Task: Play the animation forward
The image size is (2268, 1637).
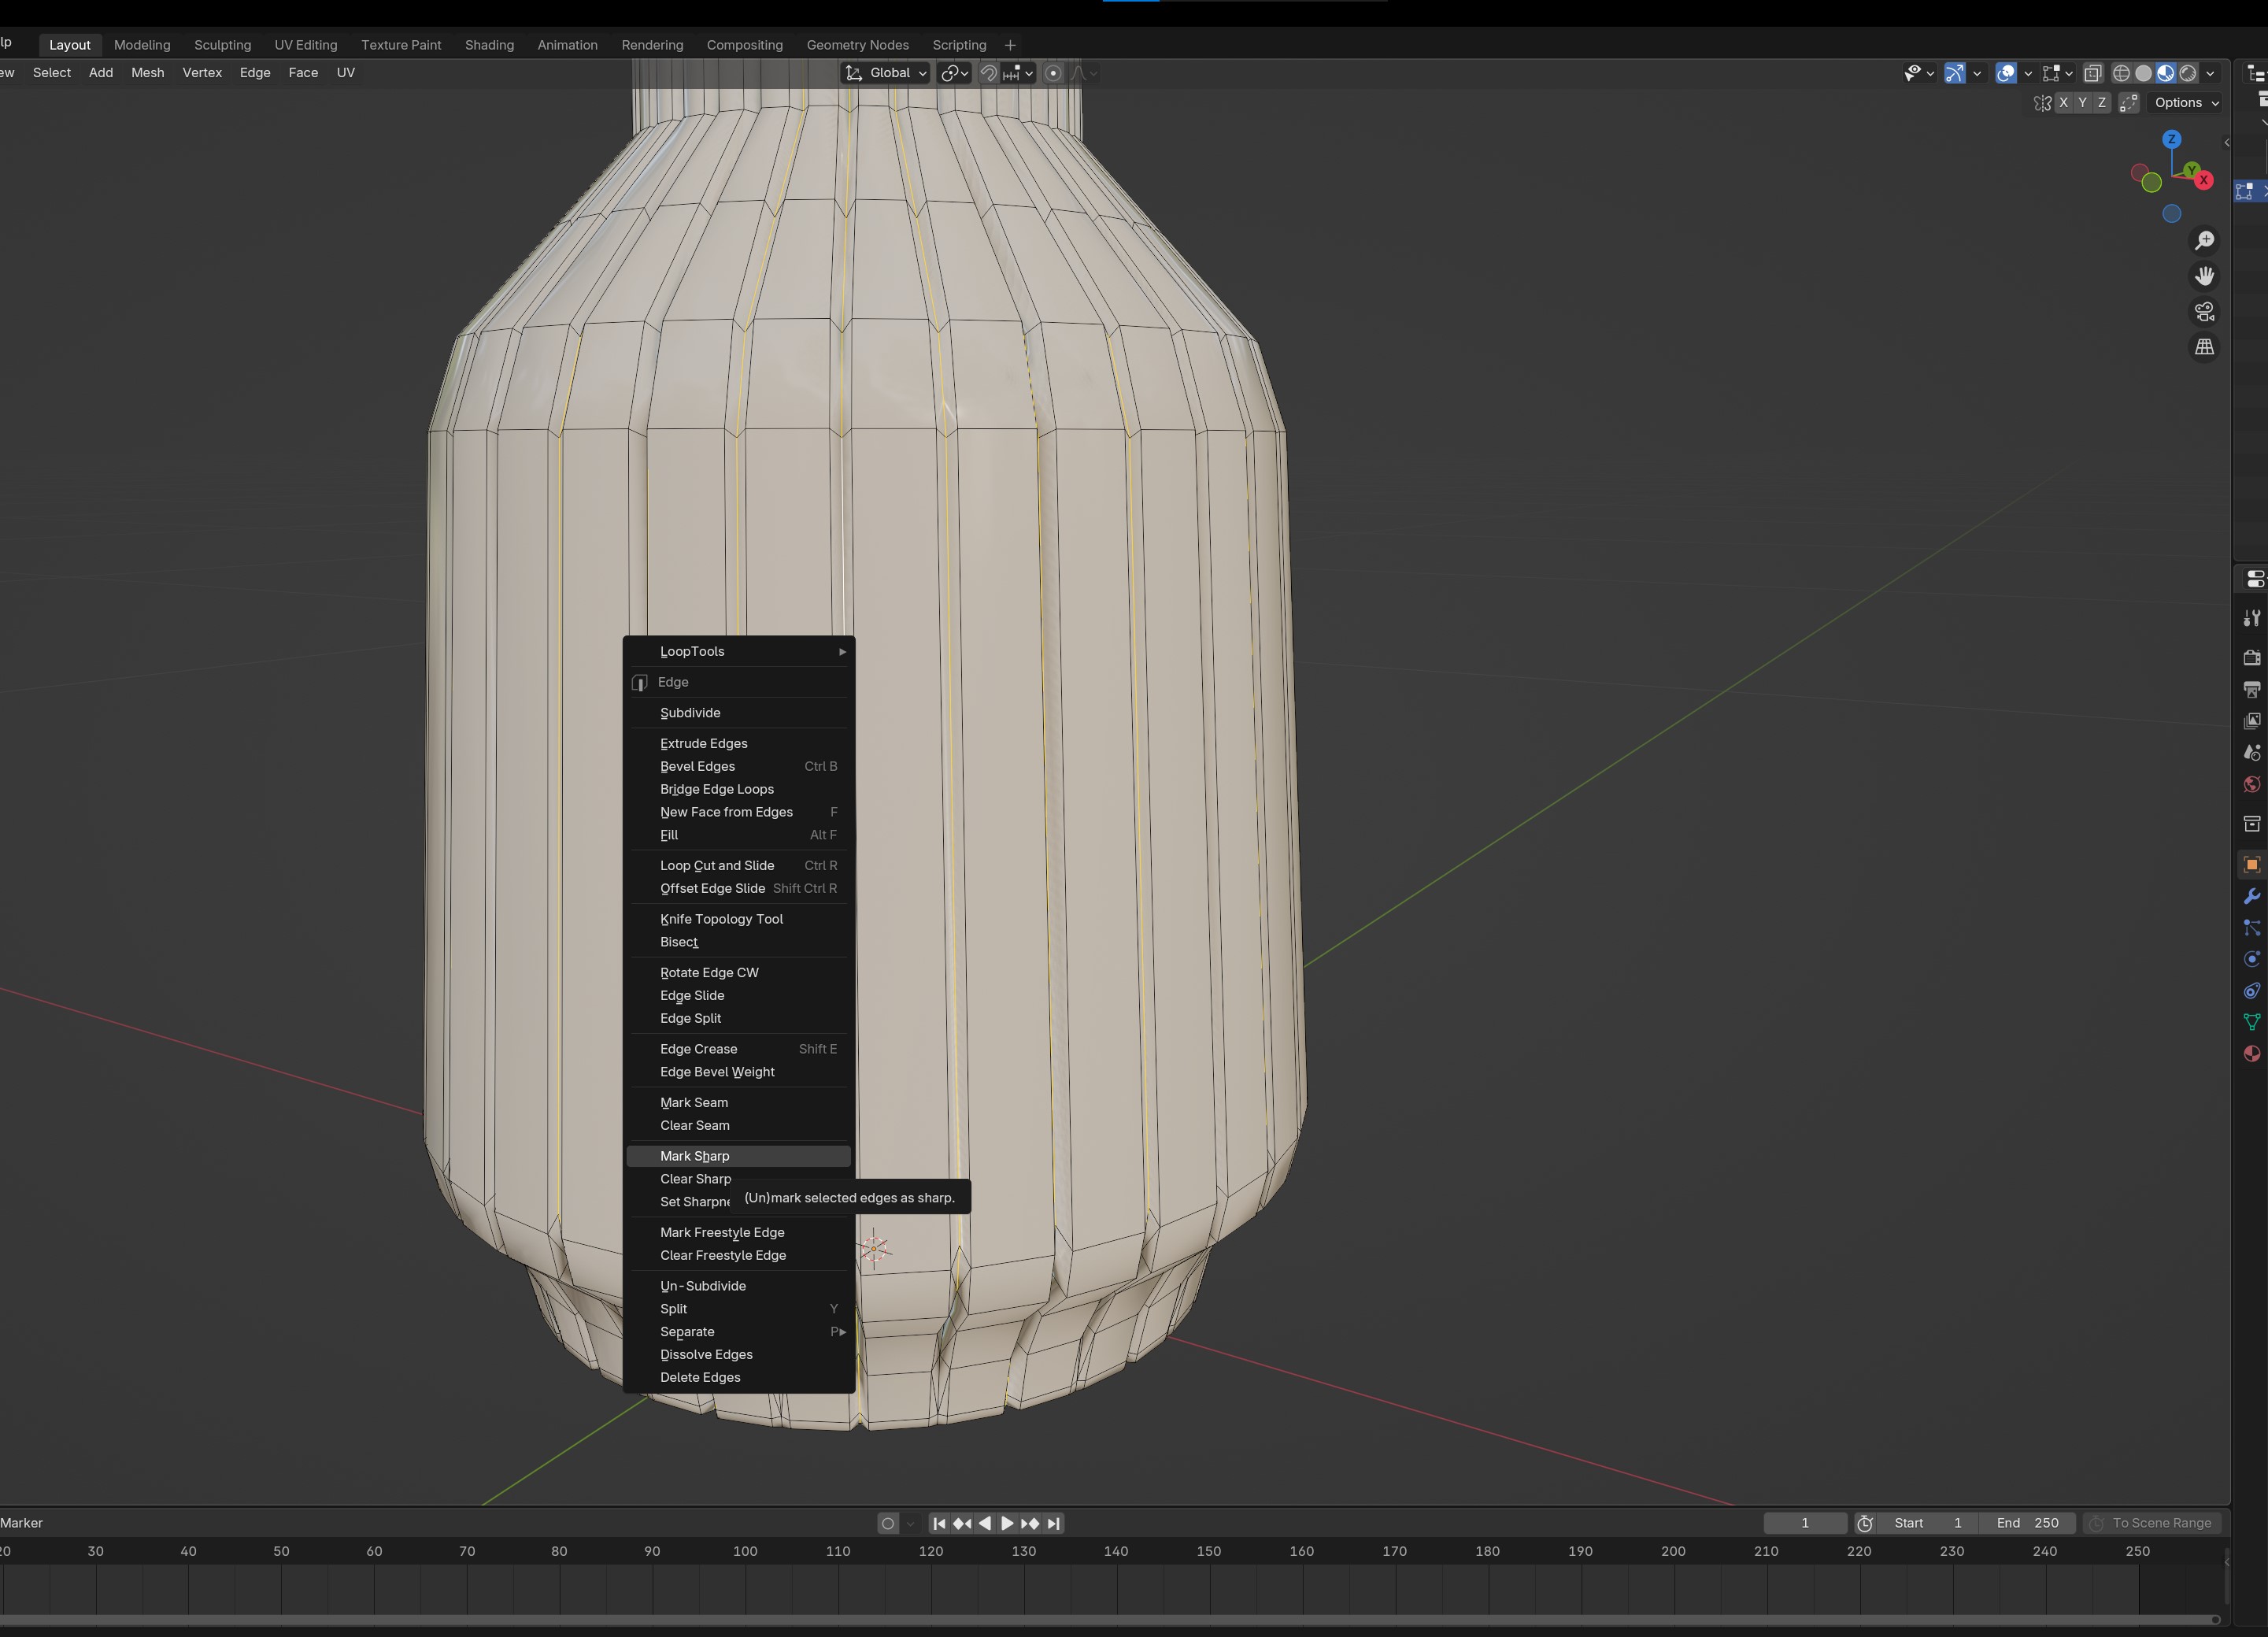Action: [x=1007, y=1523]
